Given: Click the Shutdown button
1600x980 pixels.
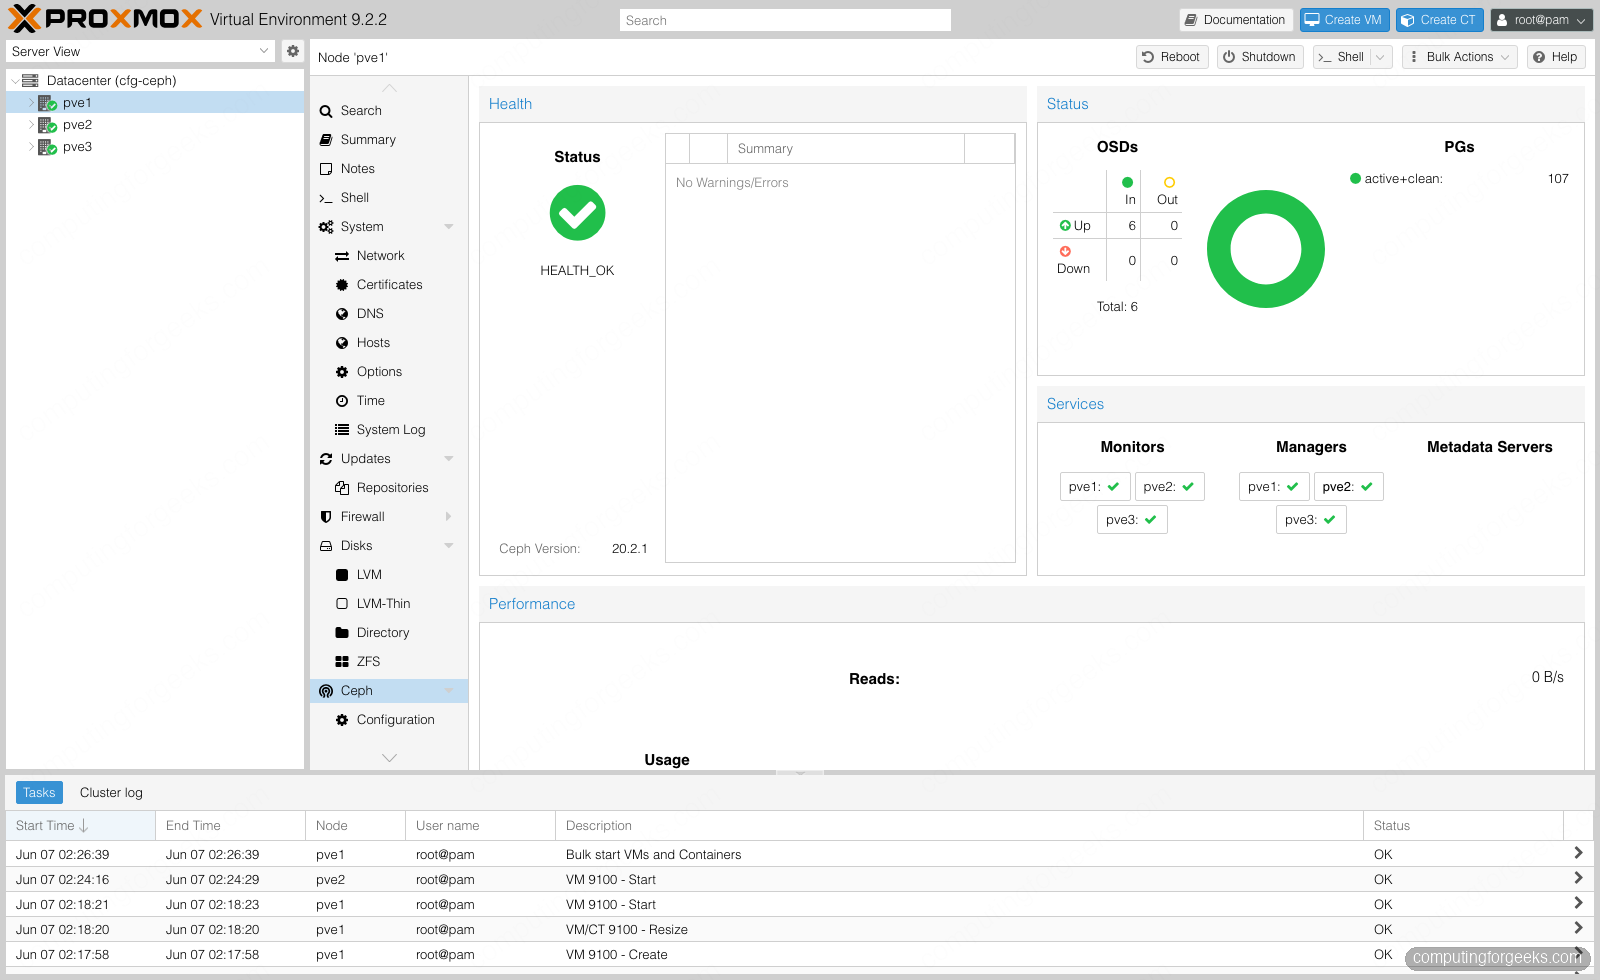Looking at the screenshot, I should (1259, 57).
